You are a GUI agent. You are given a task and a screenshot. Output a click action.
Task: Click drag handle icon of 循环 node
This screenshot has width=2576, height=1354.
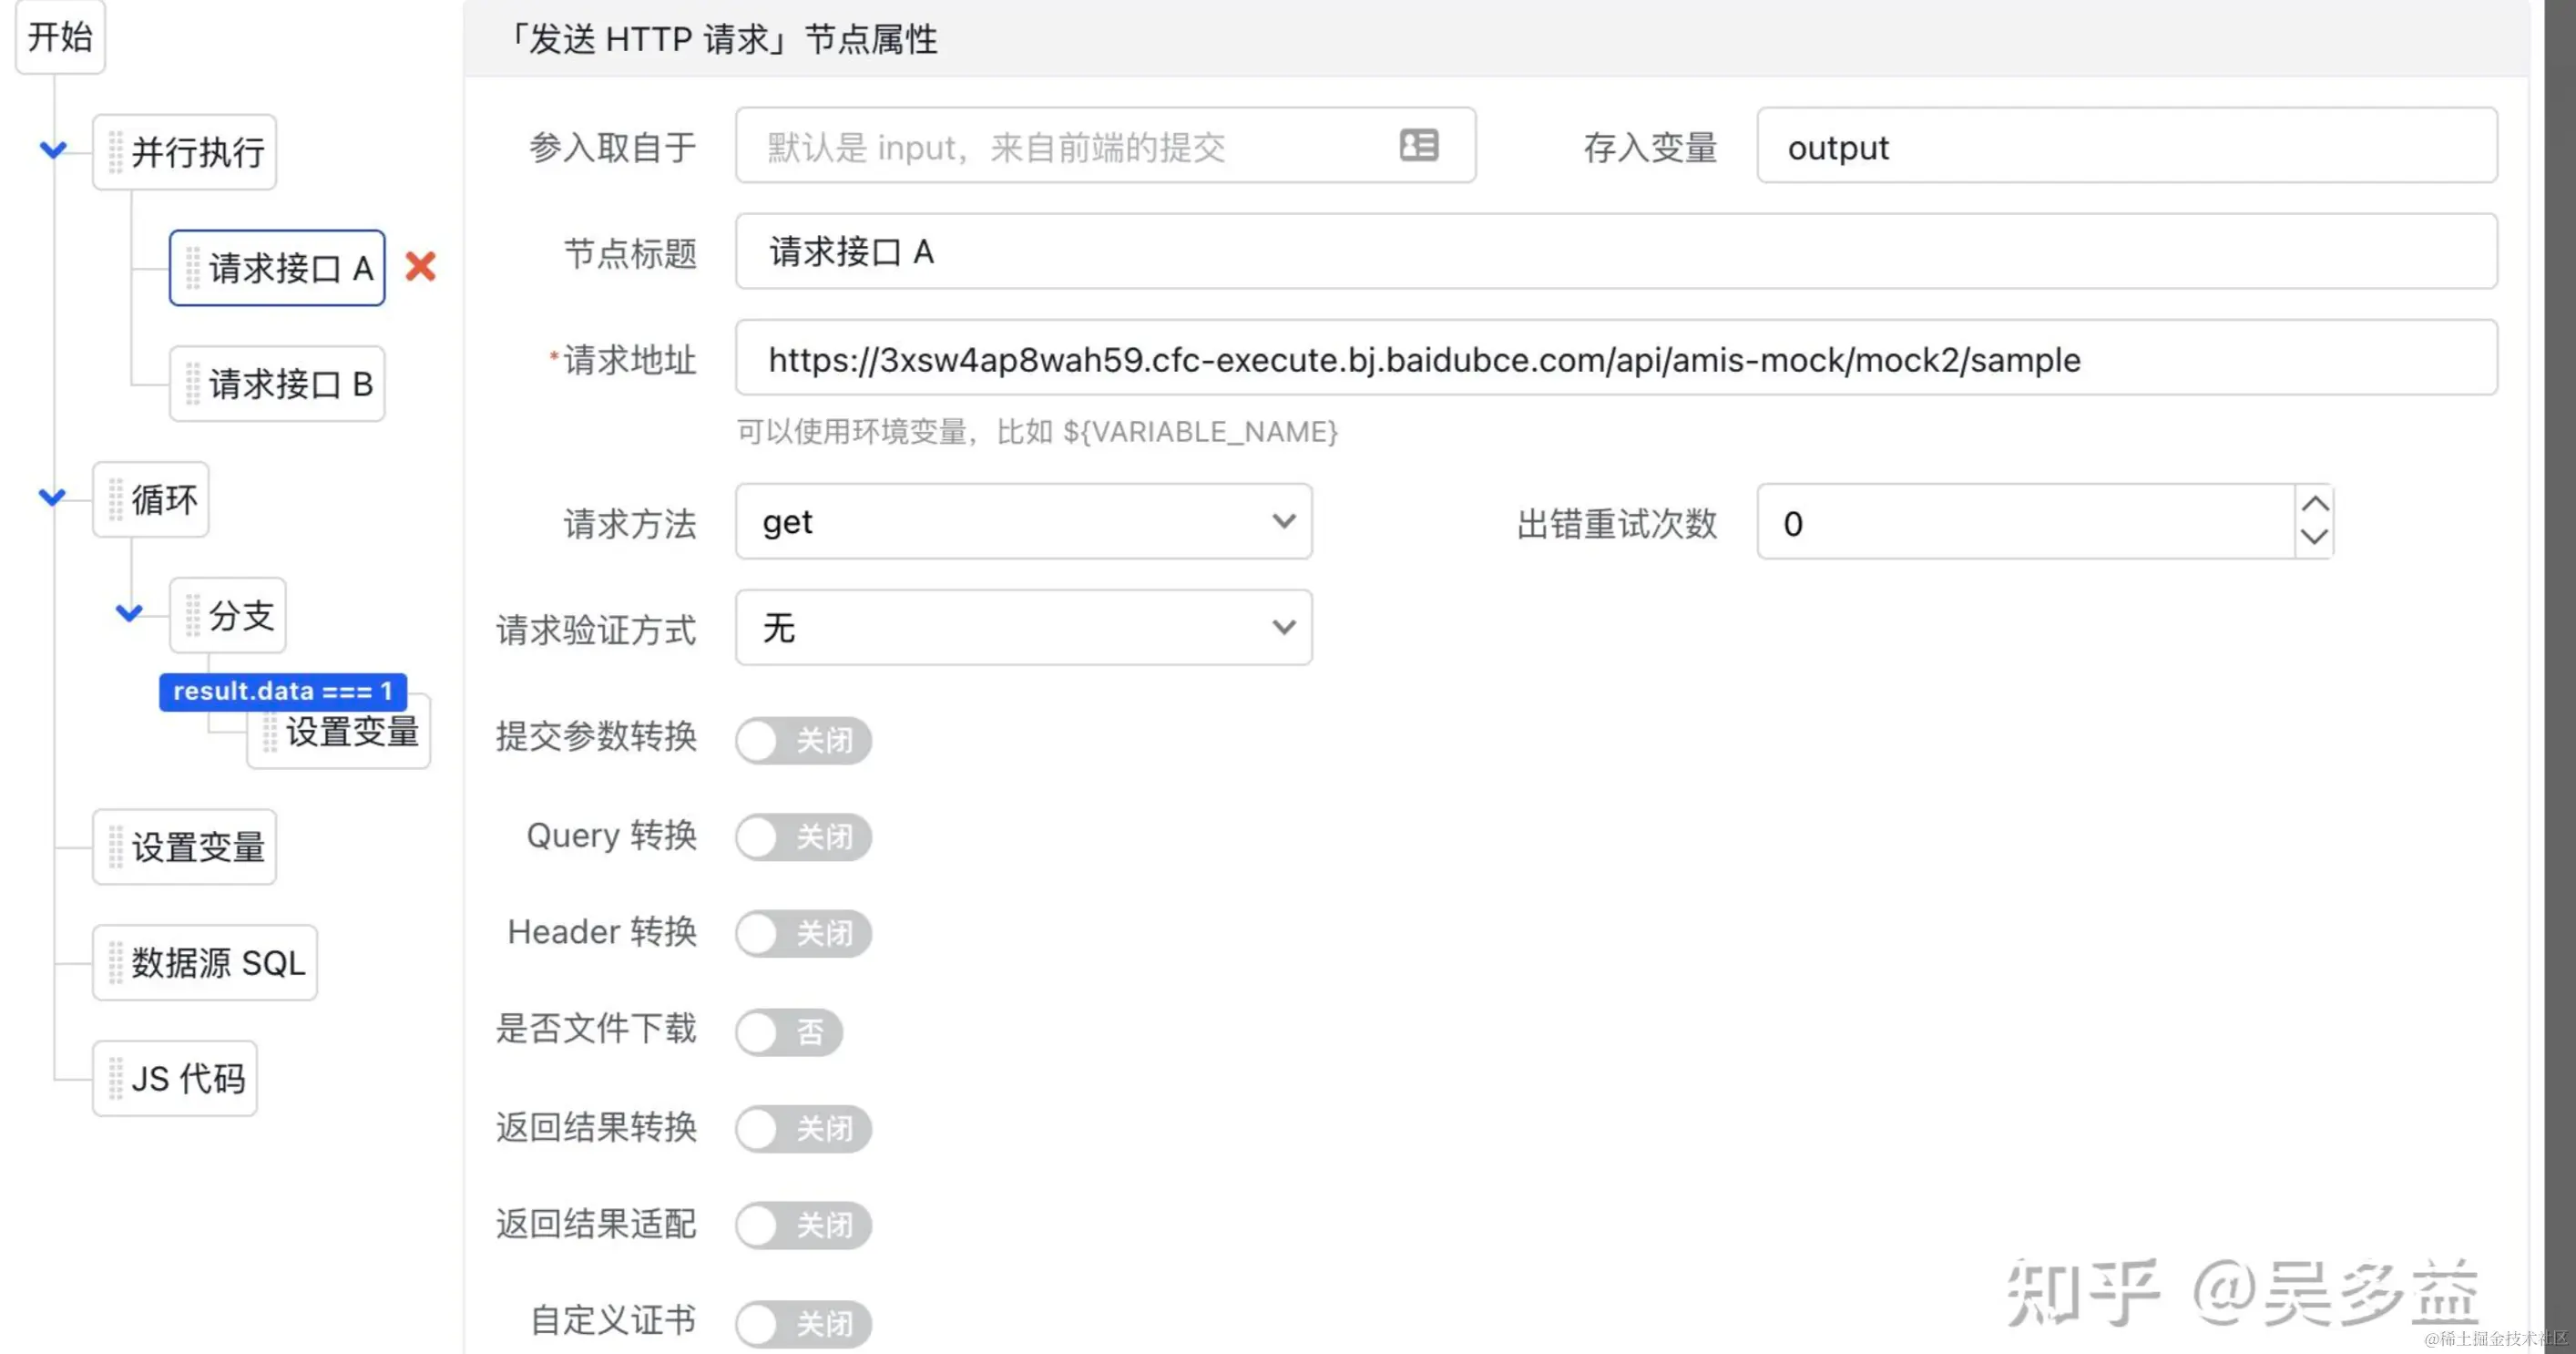tap(115, 500)
